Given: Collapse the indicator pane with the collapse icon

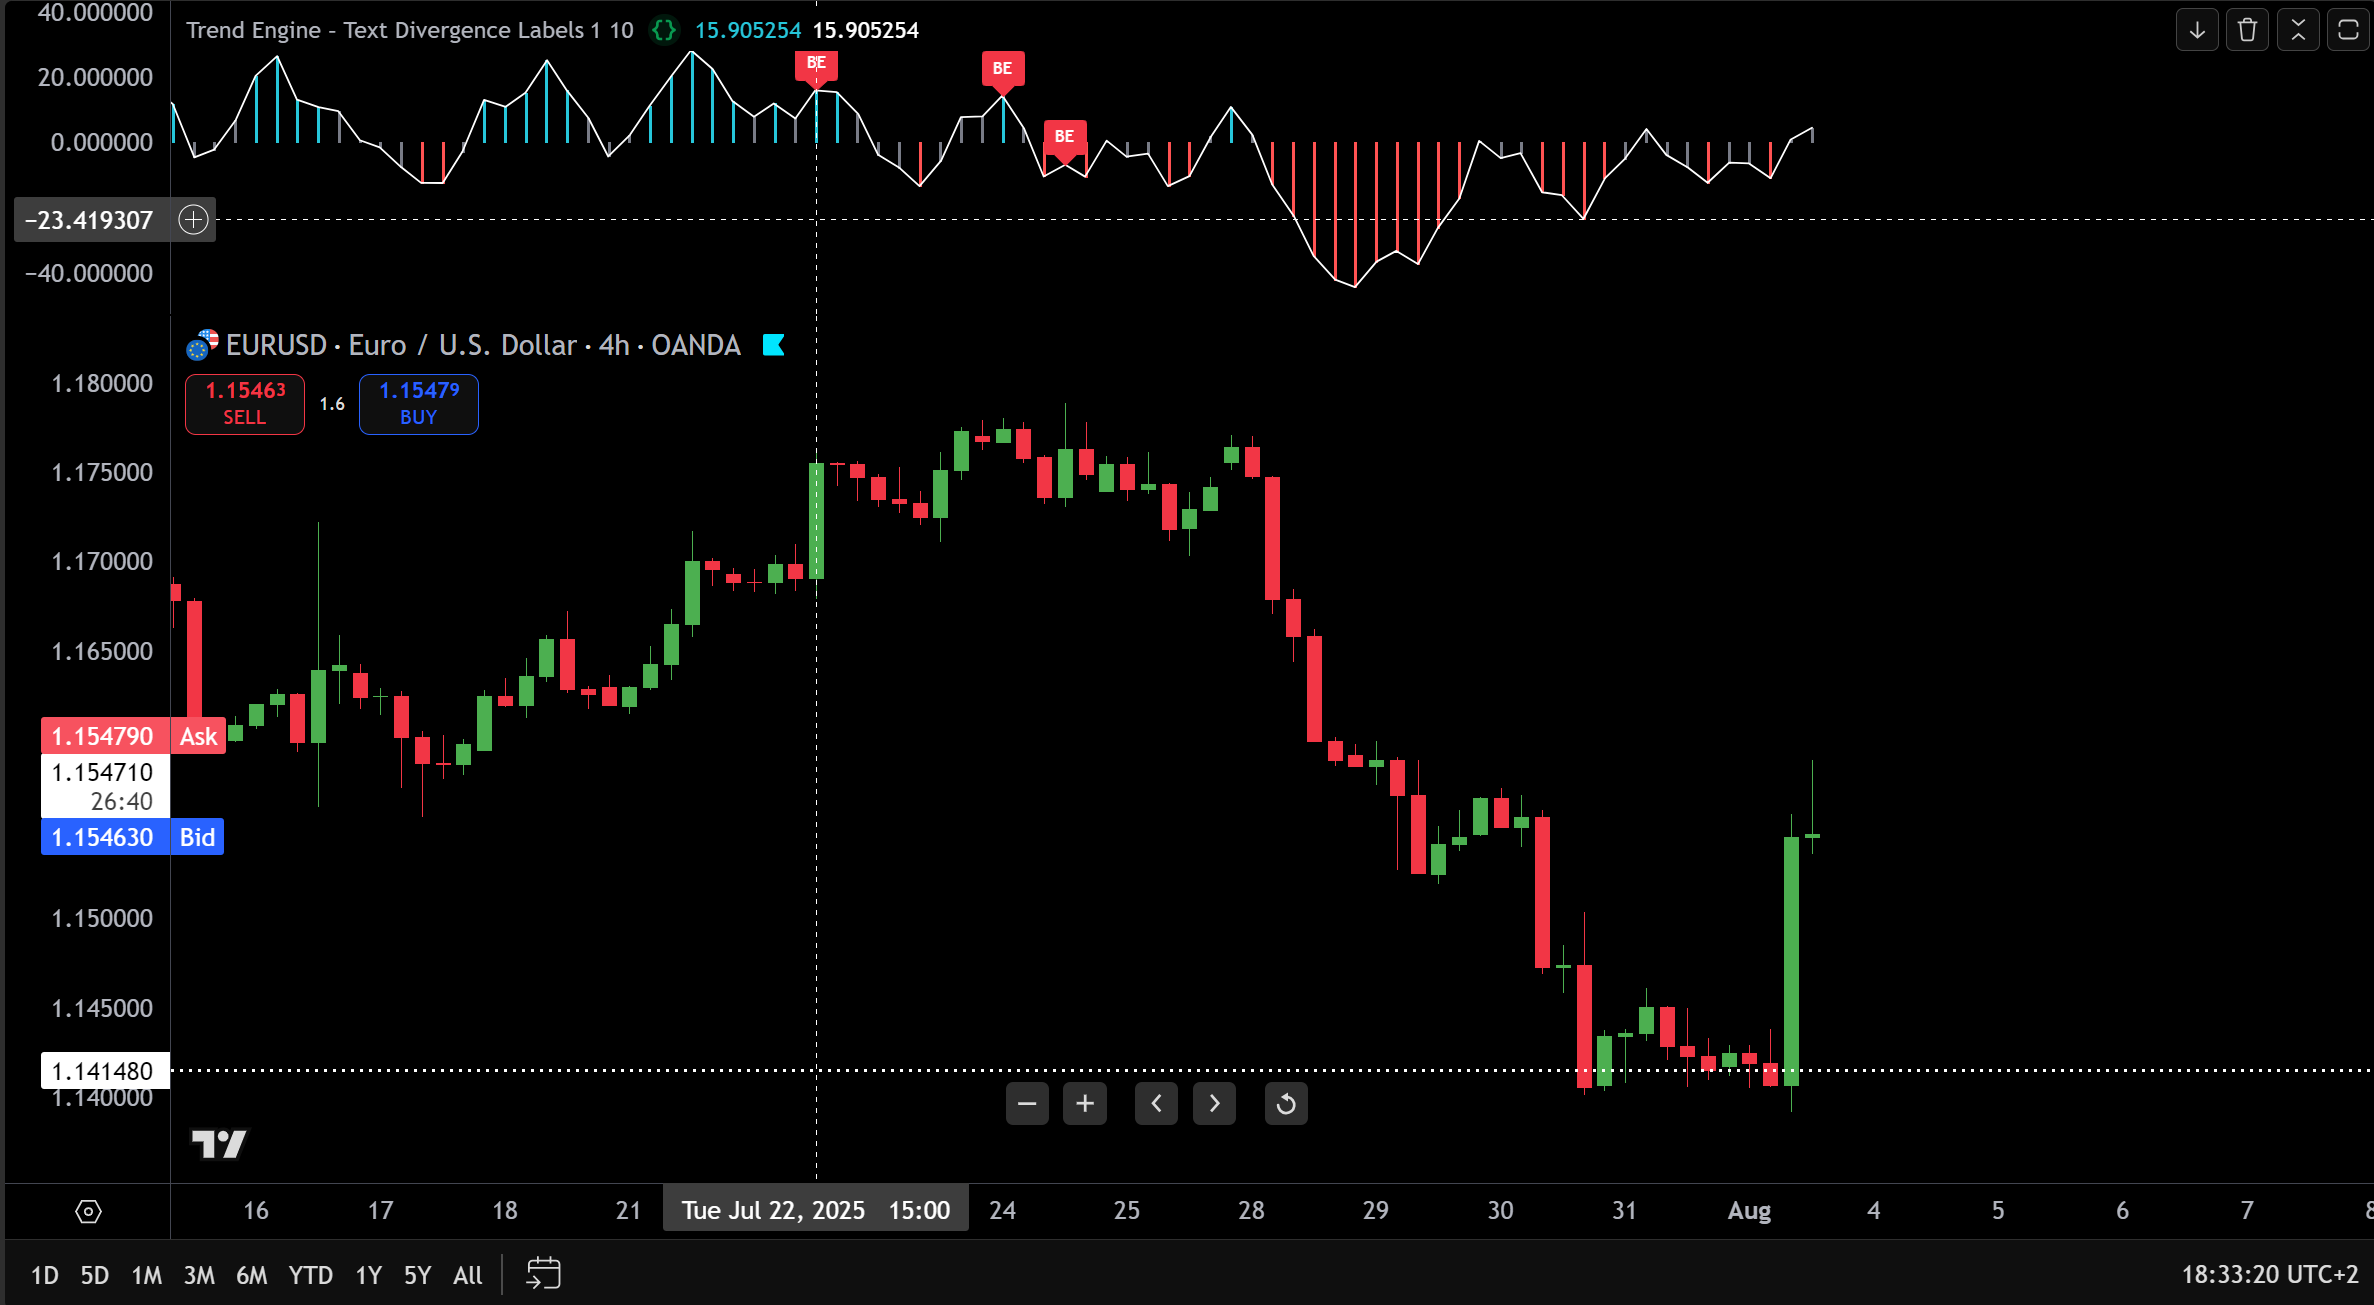Looking at the screenshot, I should coord(2298,30).
